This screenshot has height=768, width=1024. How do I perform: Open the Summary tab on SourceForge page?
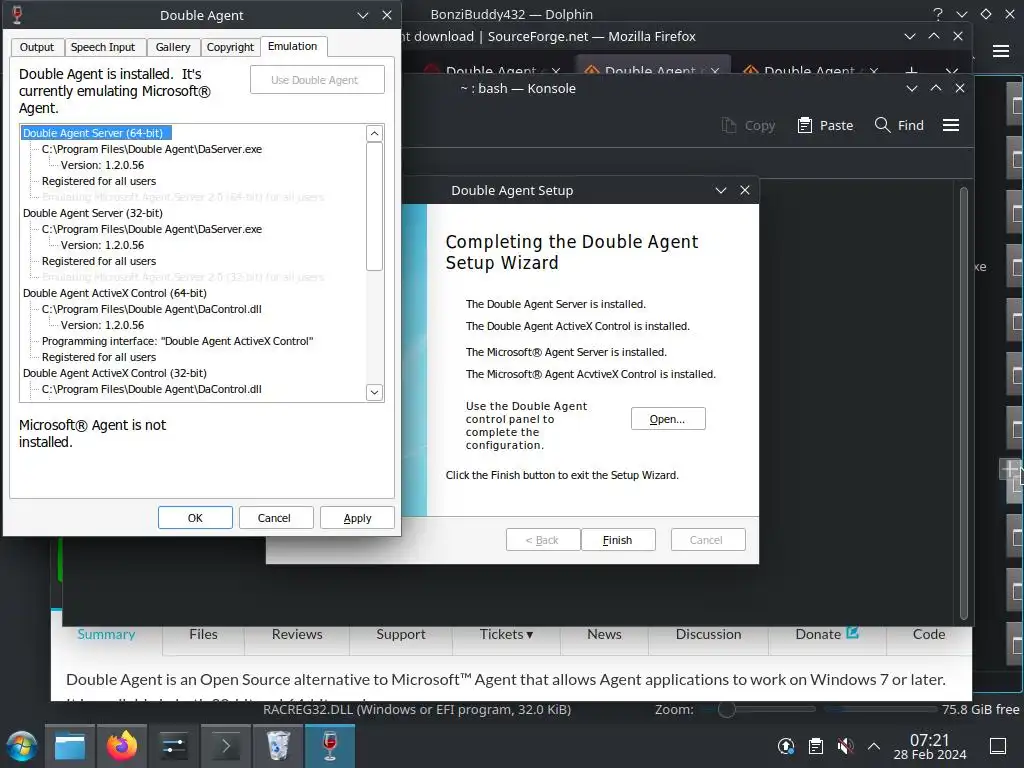coord(106,634)
